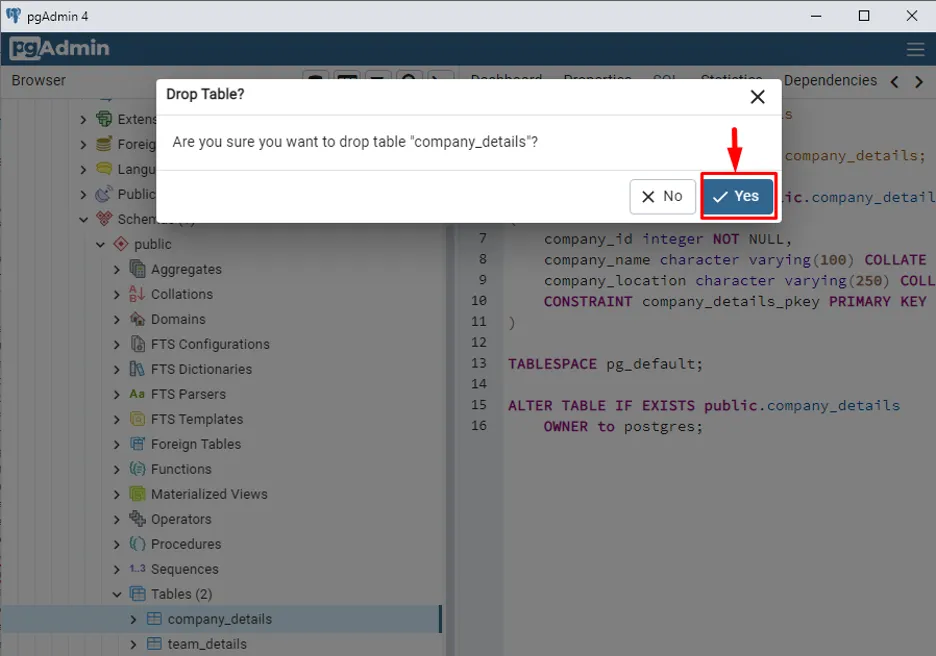Confirm table drop with Yes button
The height and width of the screenshot is (656, 936).
pyautogui.click(x=738, y=197)
